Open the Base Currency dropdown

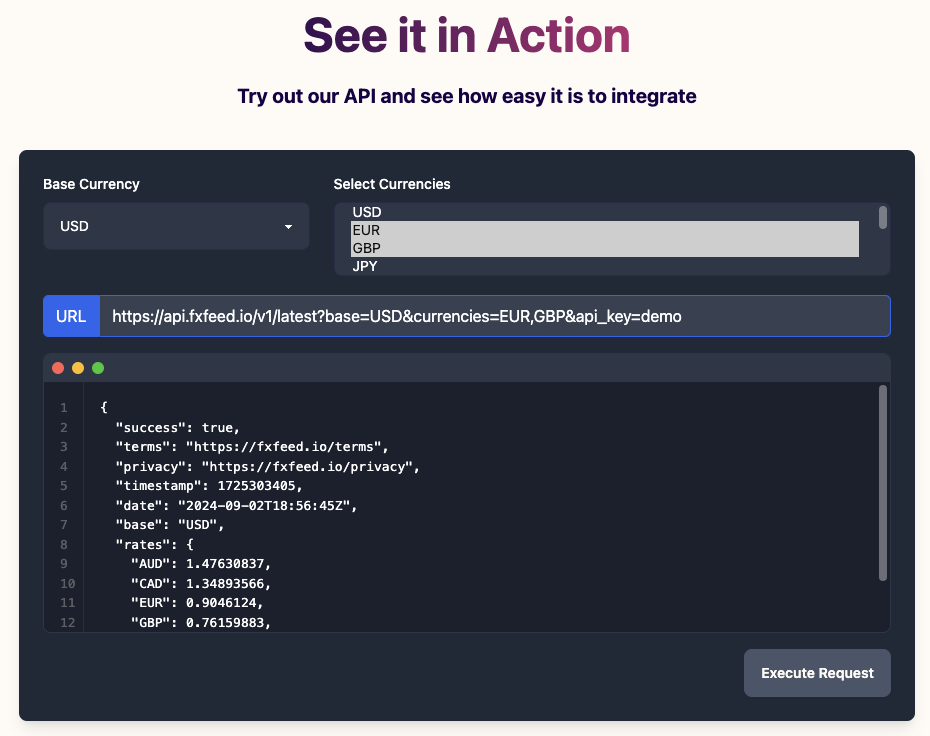tap(176, 227)
